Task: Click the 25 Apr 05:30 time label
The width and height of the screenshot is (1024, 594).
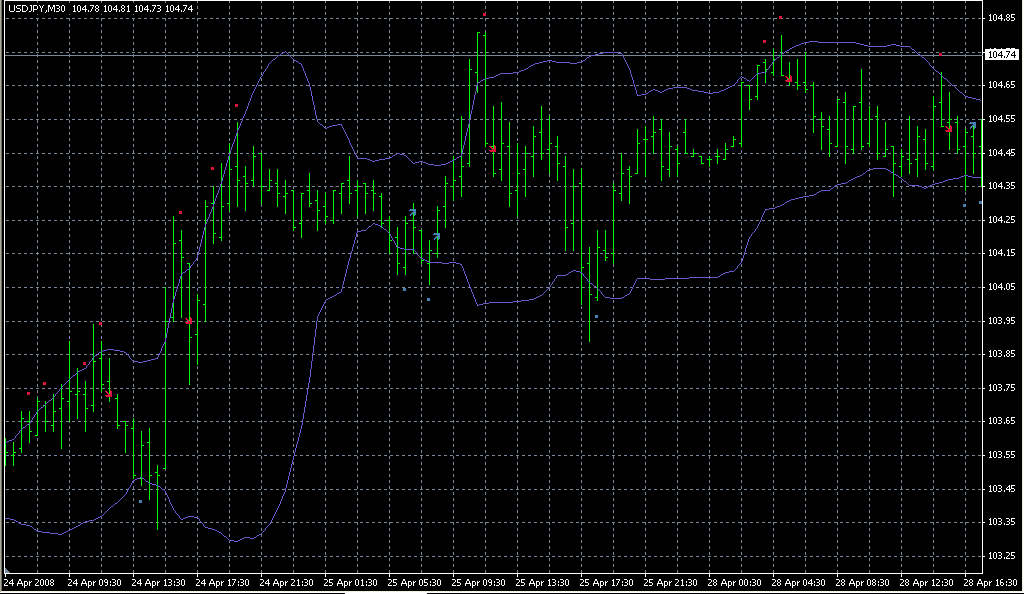Action: pos(415,582)
